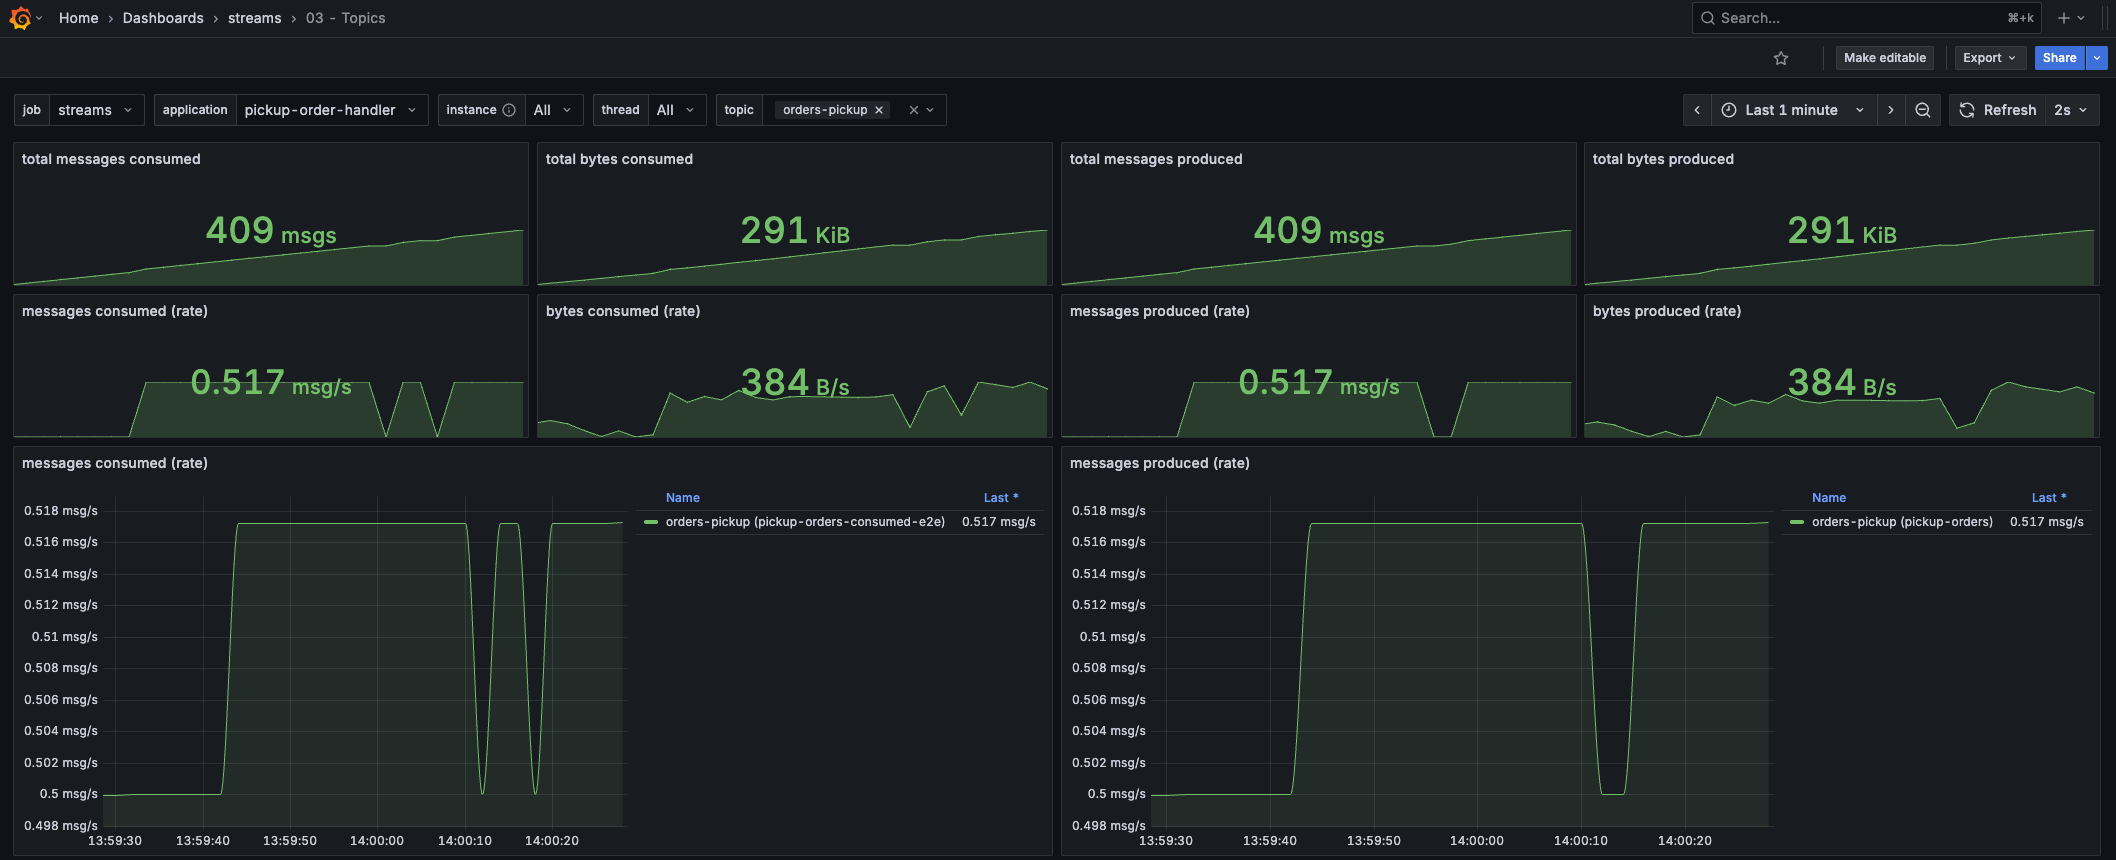2116x860 pixels.
Task: Click the instance variable info icon
Action: click(x=509, y=110)
